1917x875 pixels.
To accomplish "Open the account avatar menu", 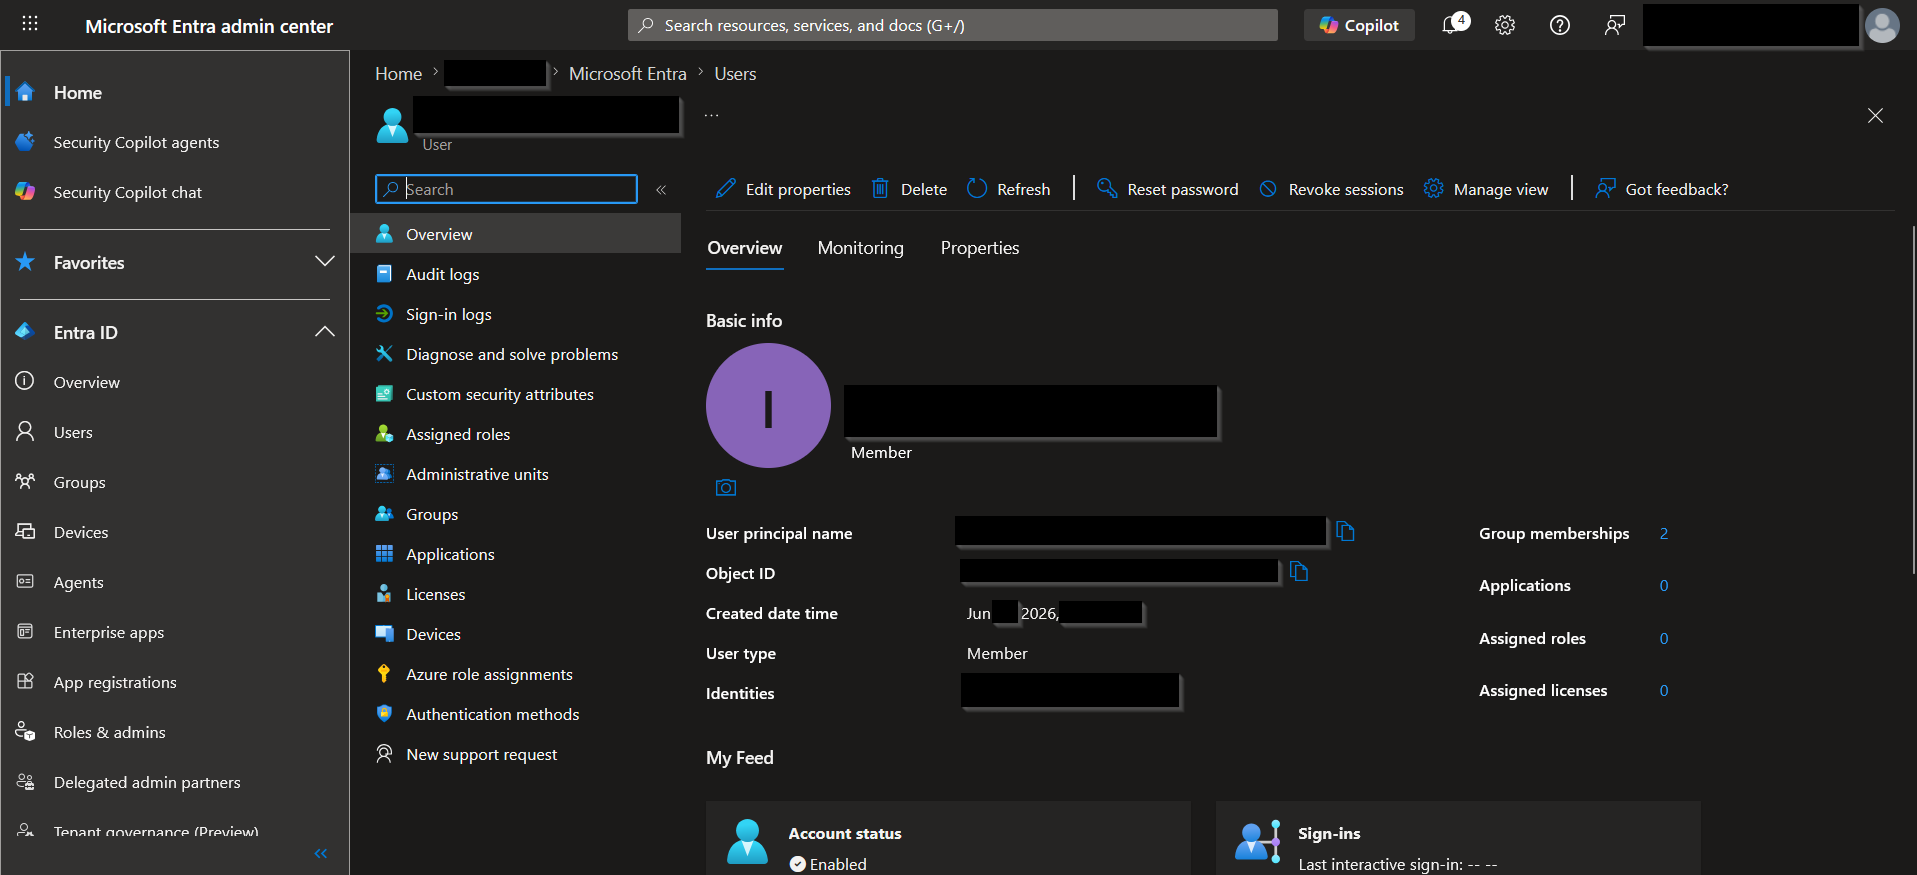I will pos(1882,25).
